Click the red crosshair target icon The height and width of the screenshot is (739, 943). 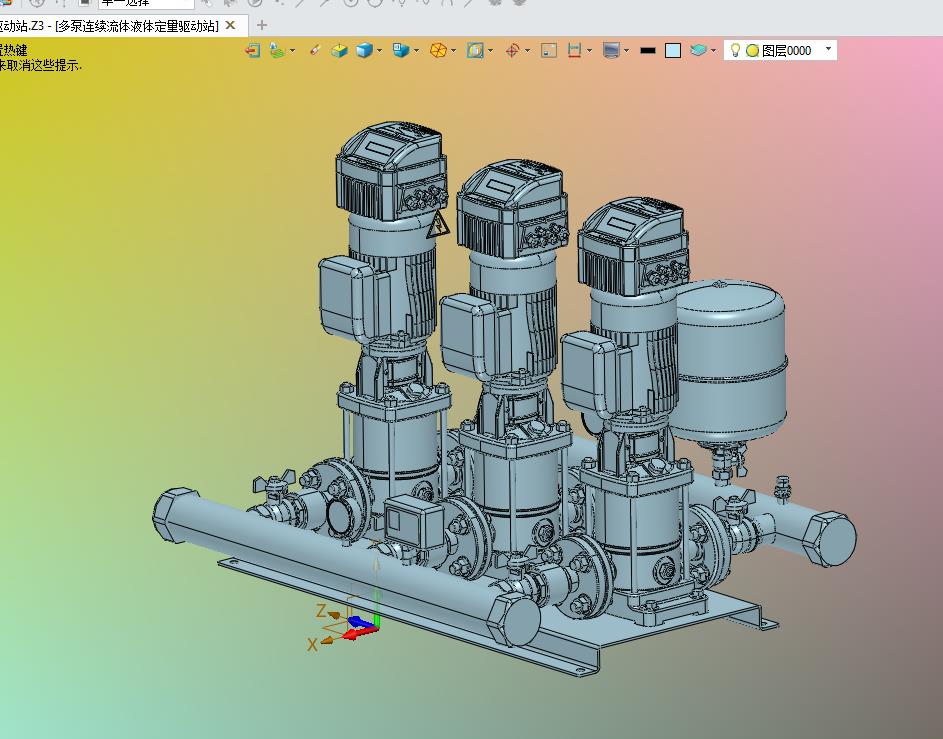pos(512,51)
